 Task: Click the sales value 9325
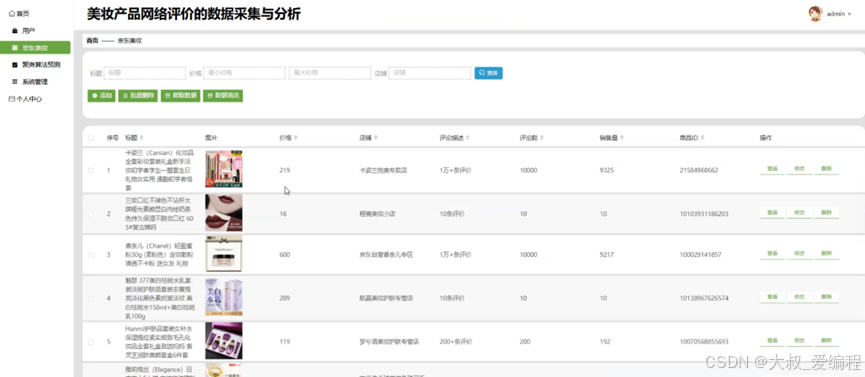pos(606,171)
